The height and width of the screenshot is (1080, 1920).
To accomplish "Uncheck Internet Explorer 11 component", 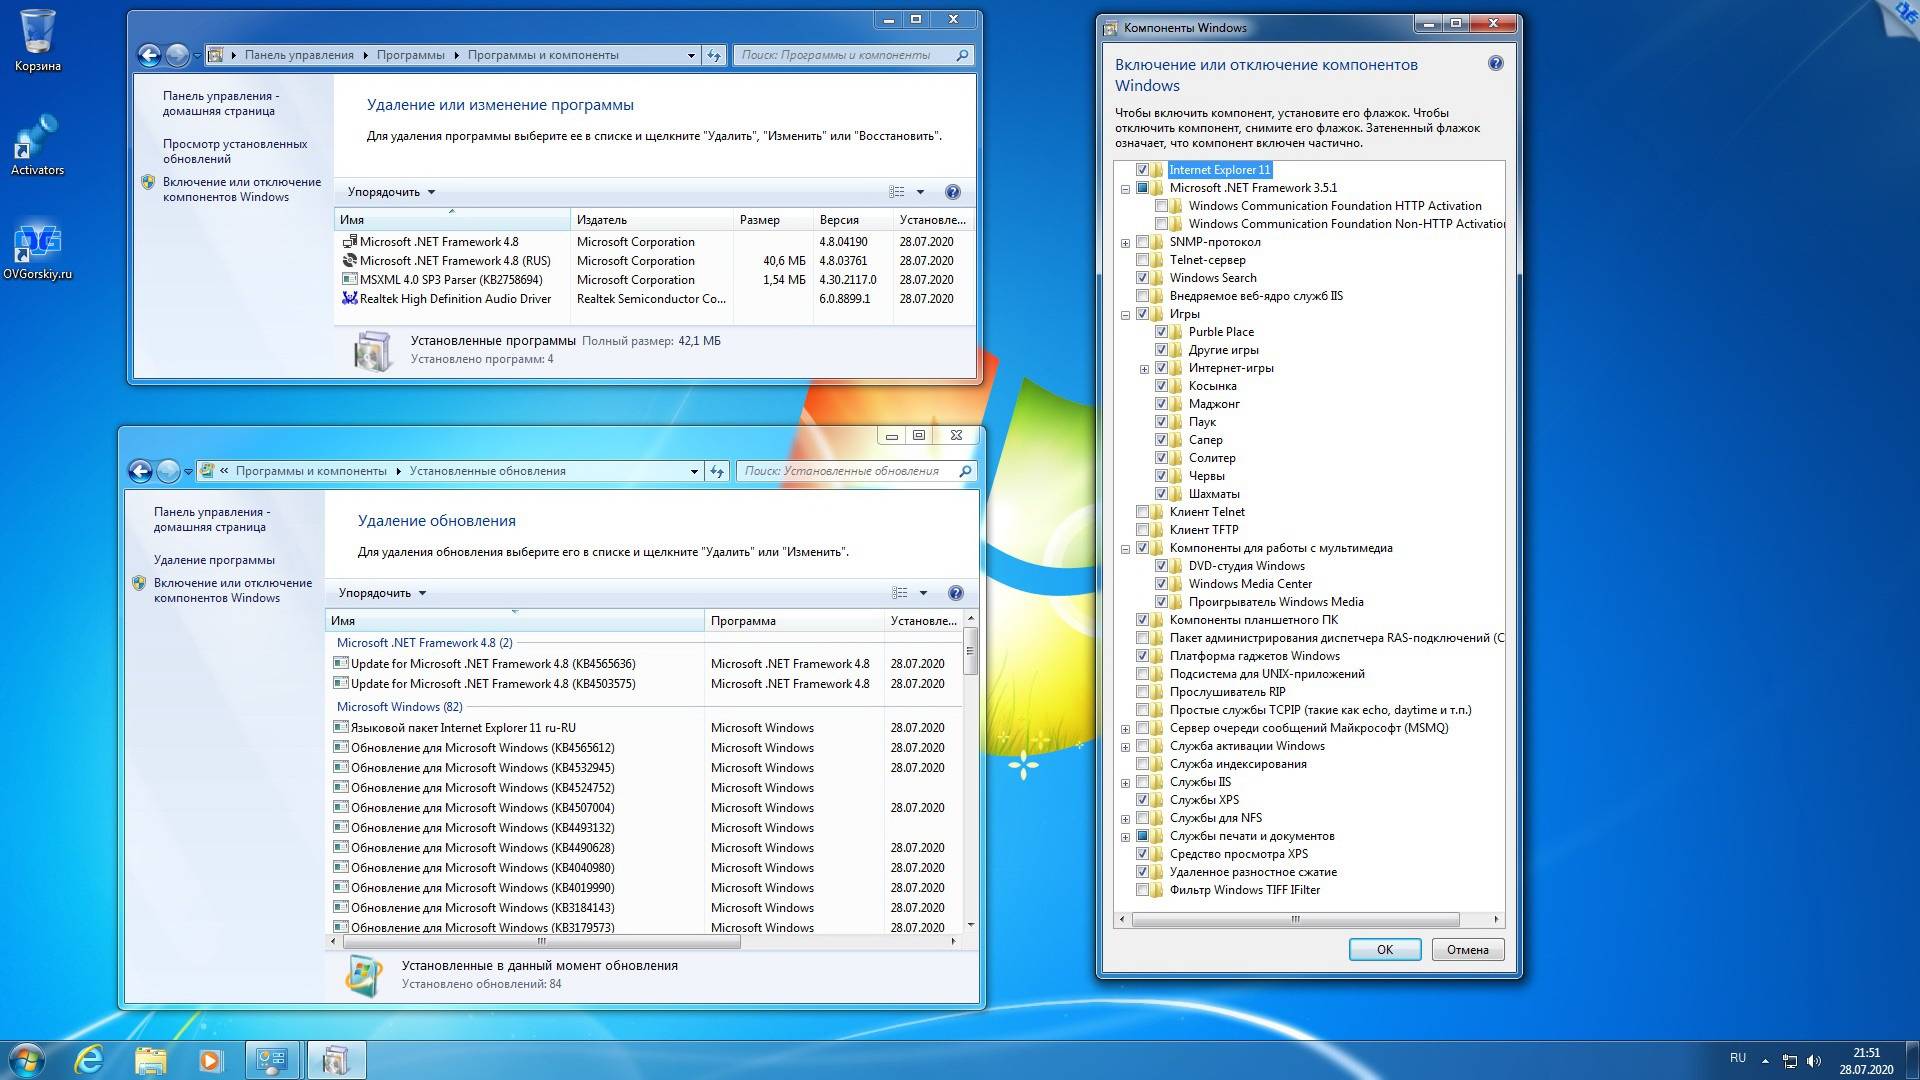I will coord(1142,170).
